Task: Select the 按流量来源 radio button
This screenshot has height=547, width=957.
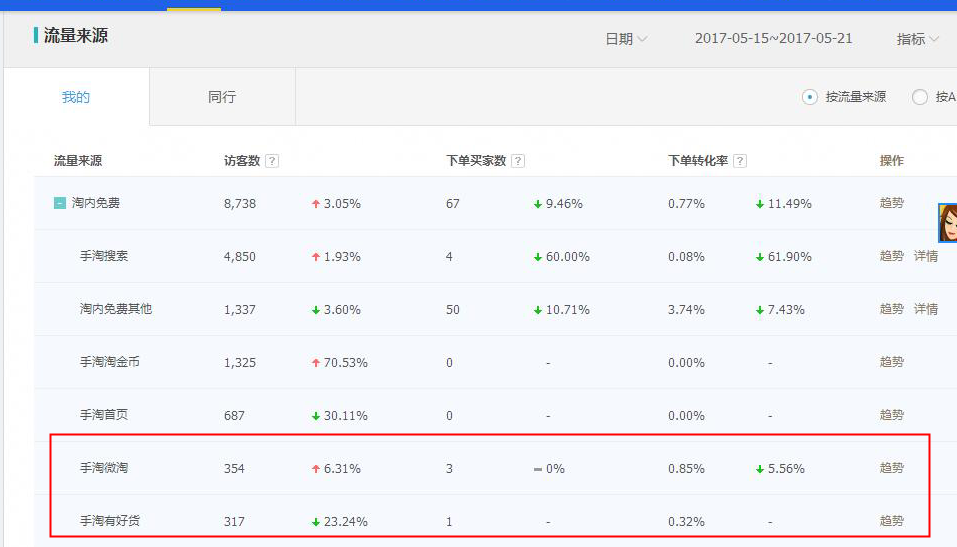Action: pos(810,97)
